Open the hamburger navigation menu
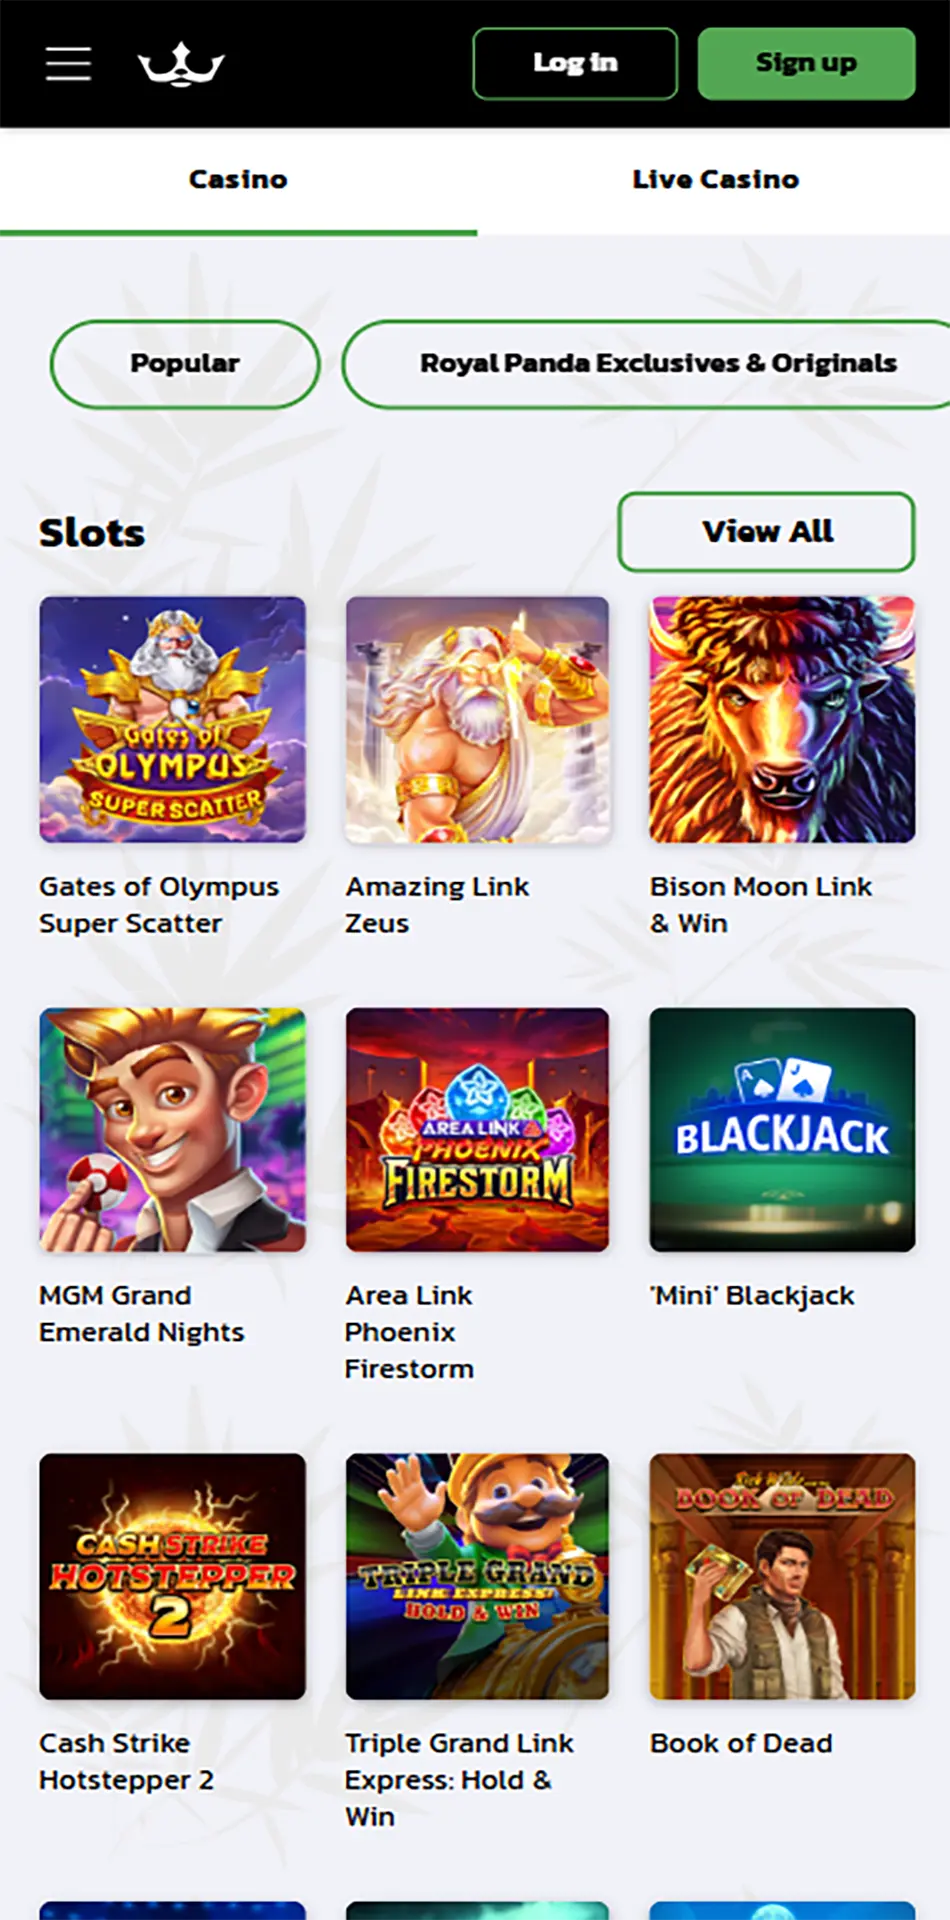Screen dimensions: 950x1920 coord(68,63)
